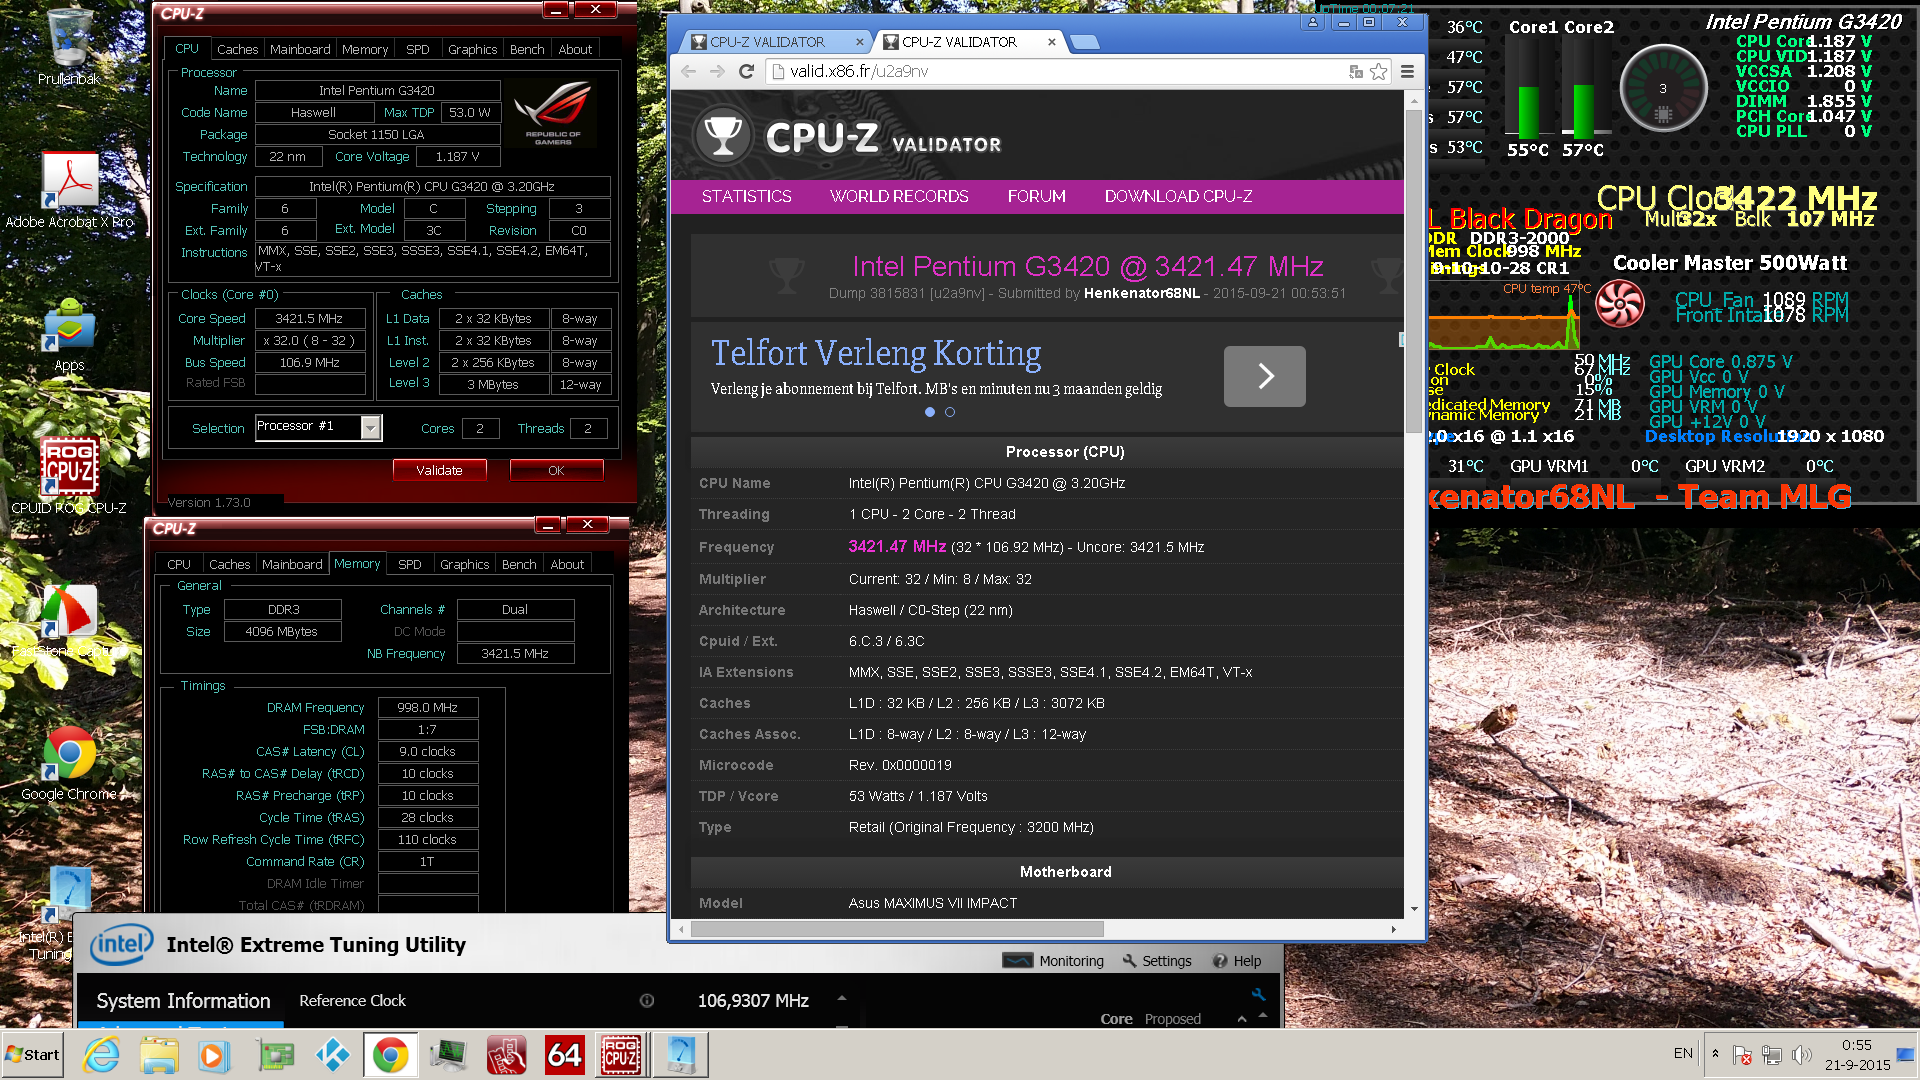Image resolution: width=1920 pixels, height=1080 pixels.
Task: Click DOWNLOAD CPU-Z menu link
Action: coord(1178,196)
